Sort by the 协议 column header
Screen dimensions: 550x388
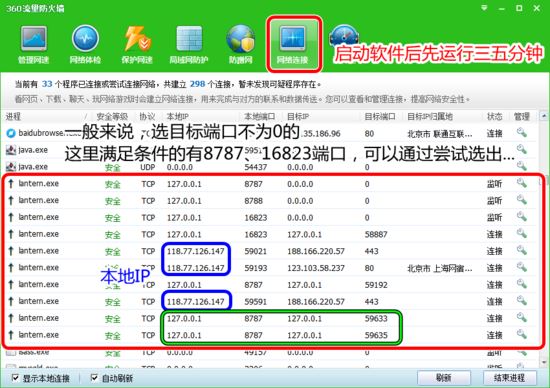pyautogui.click(x=147, y=116)
